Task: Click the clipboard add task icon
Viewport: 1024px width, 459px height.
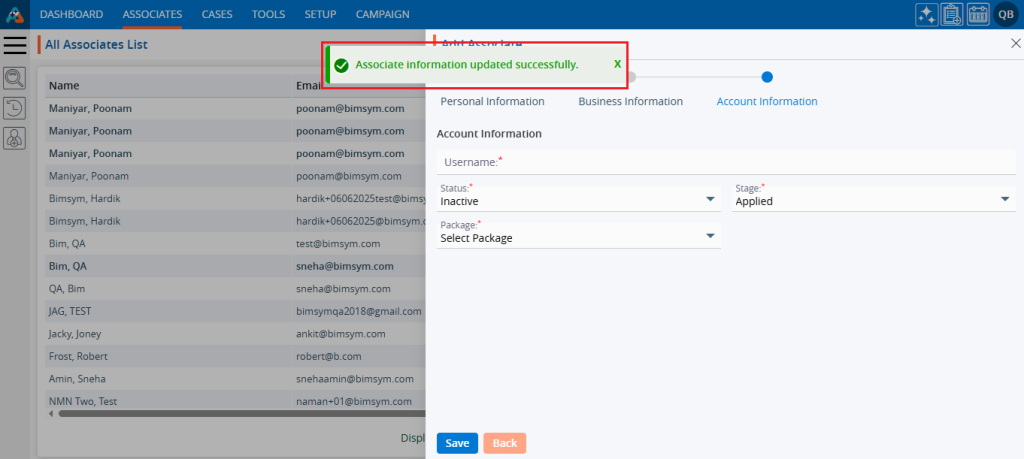Action: [952, 14]
